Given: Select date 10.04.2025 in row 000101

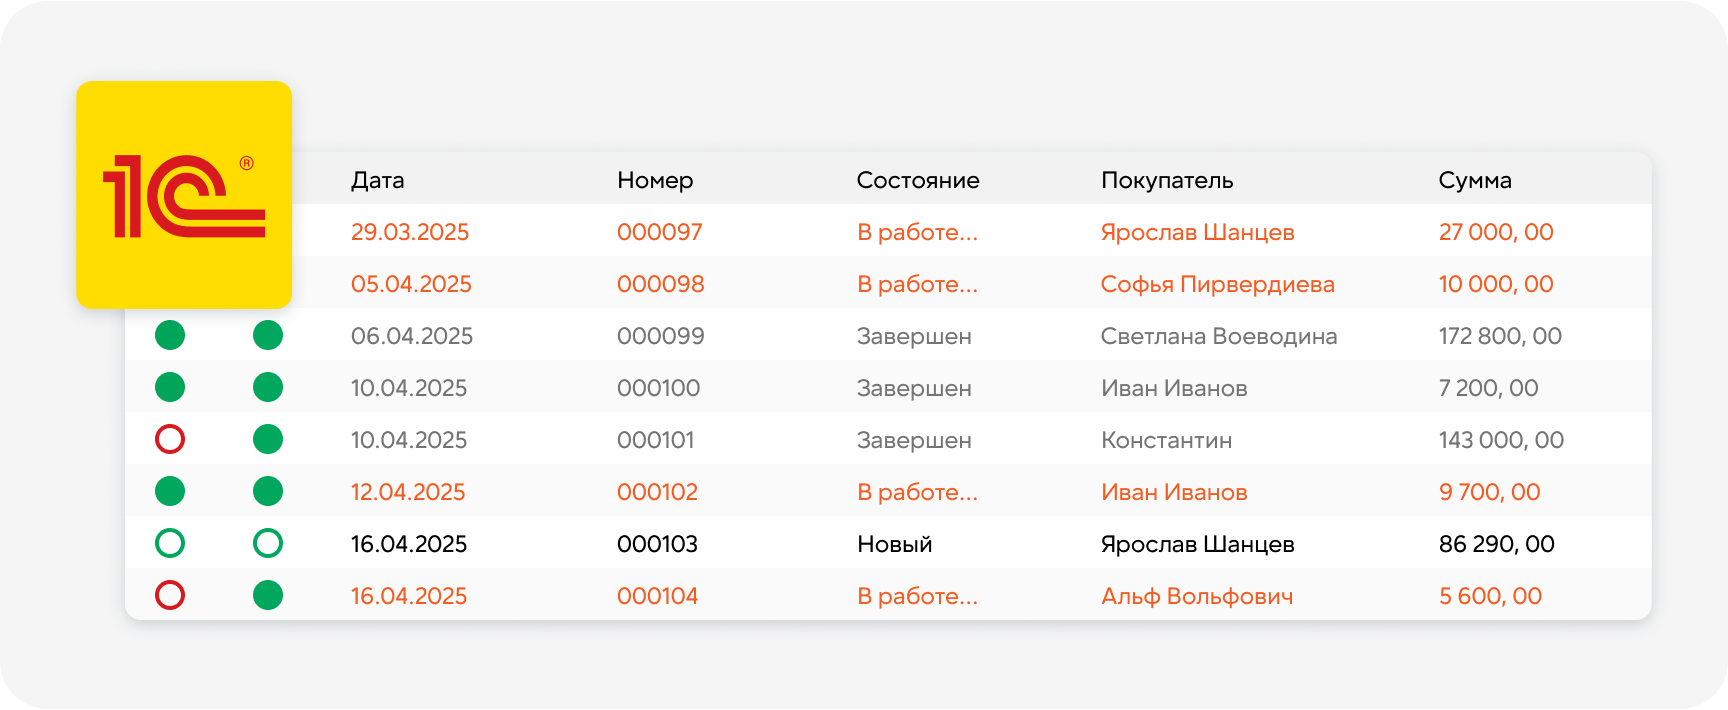Looking at the screenshot, I should click(x=409, y=440).
